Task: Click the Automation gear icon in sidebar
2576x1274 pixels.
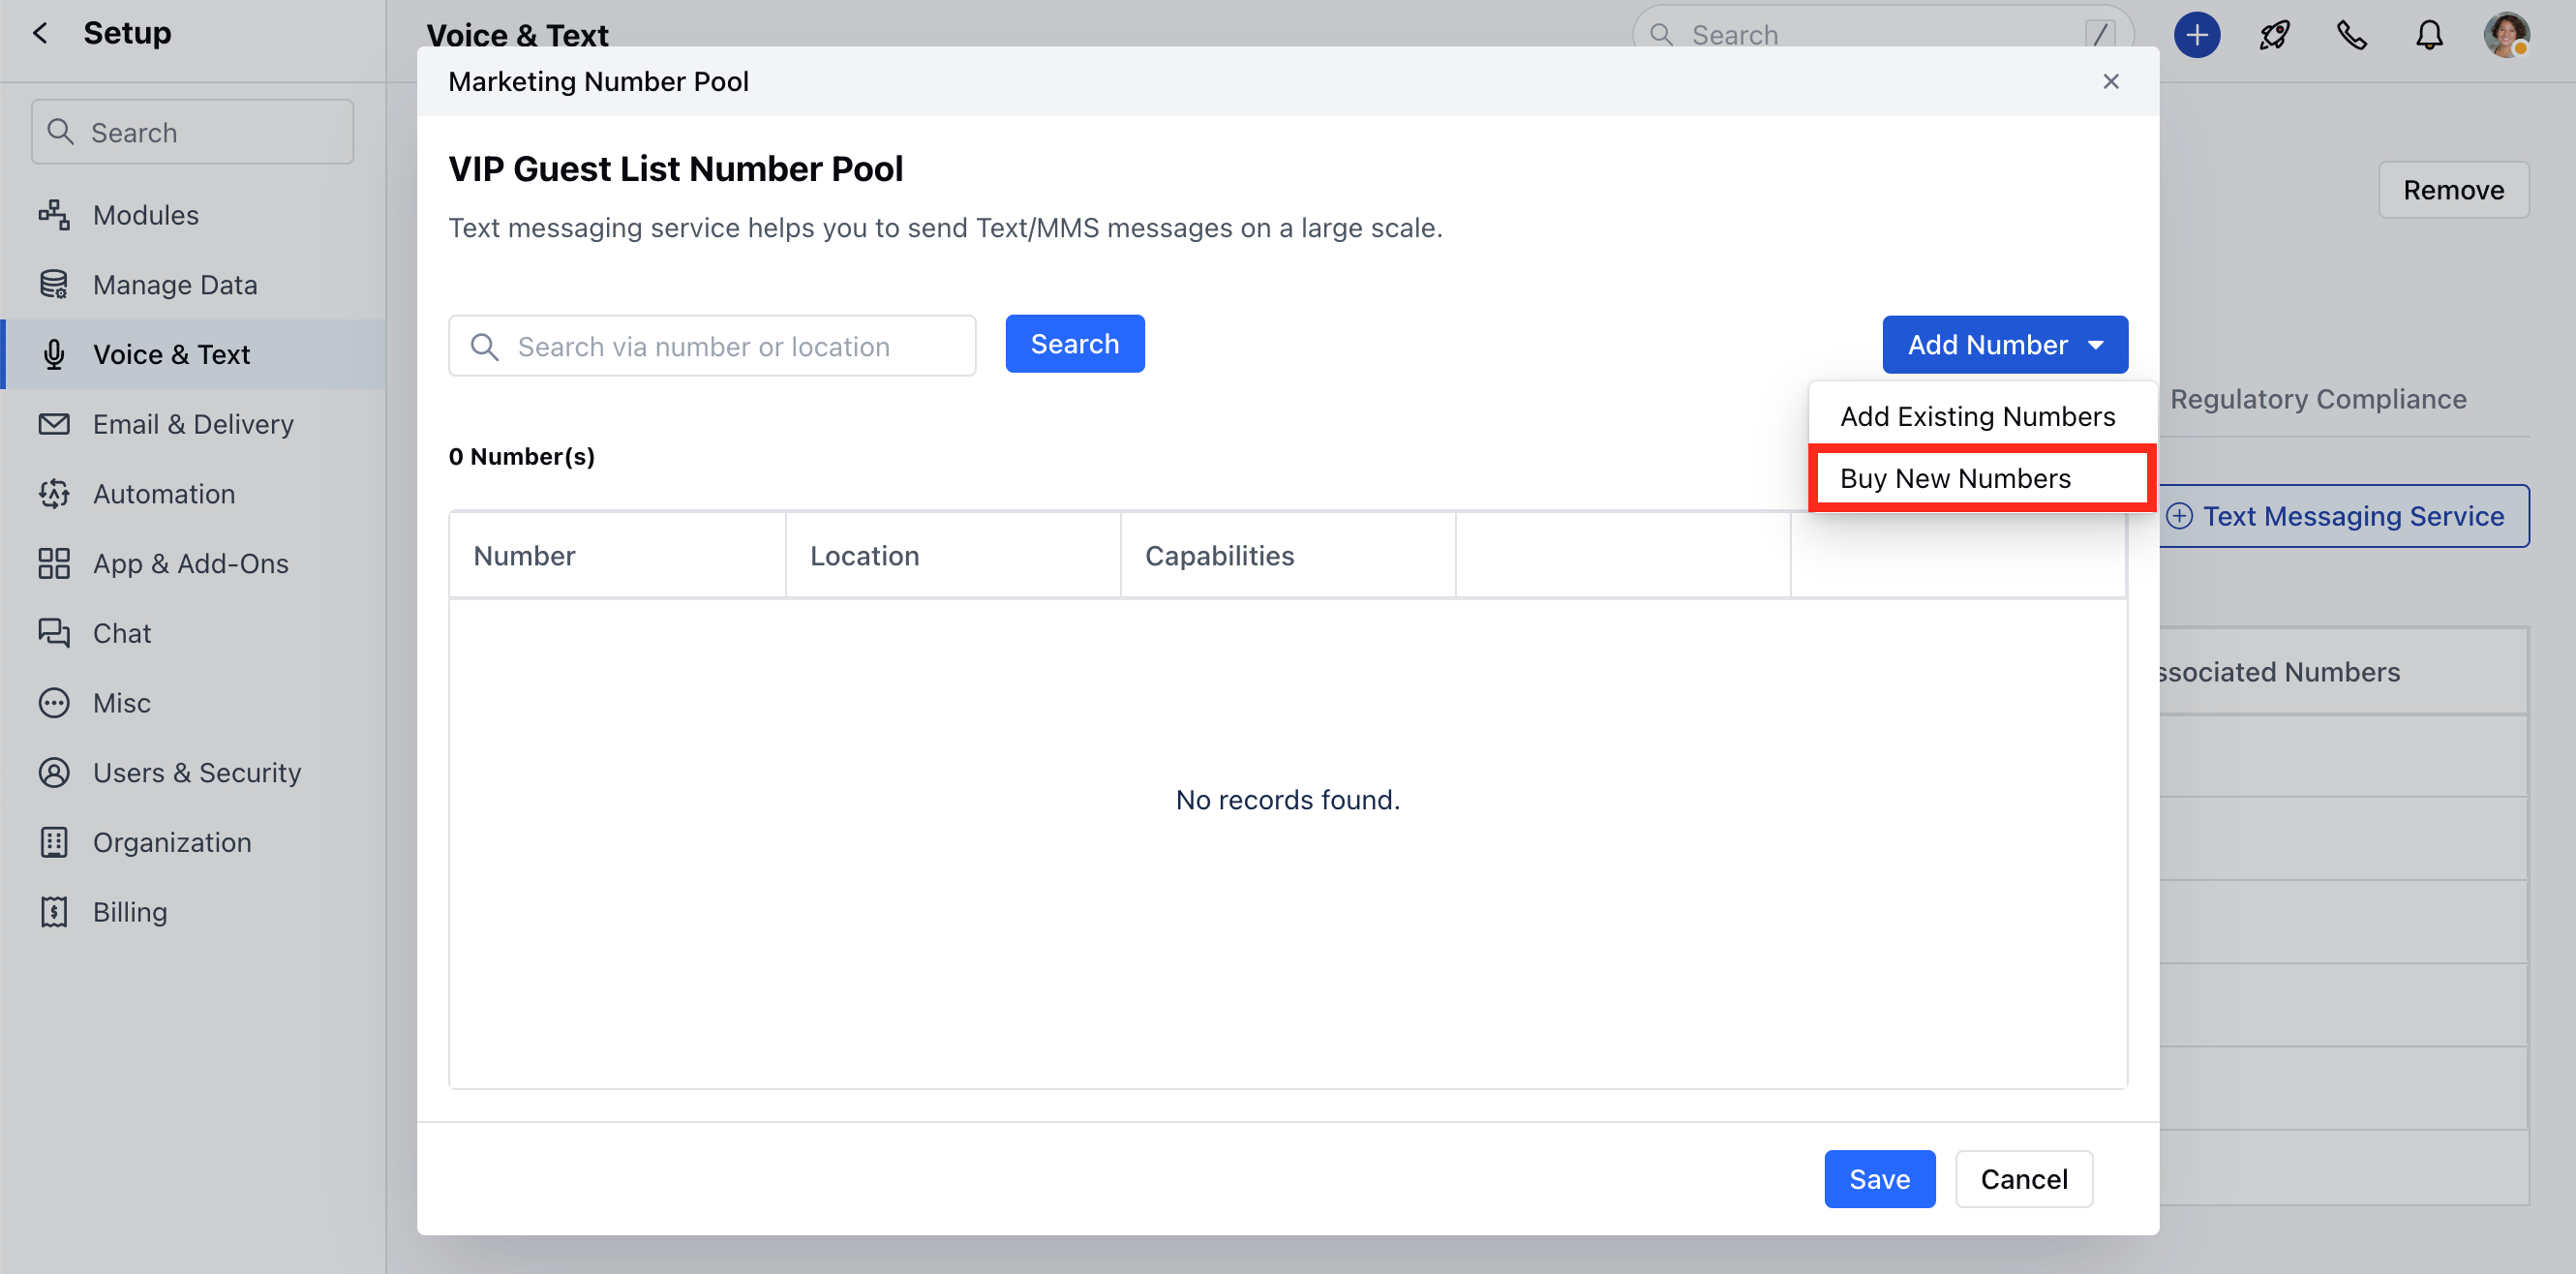Action: (x=54, y=494)
